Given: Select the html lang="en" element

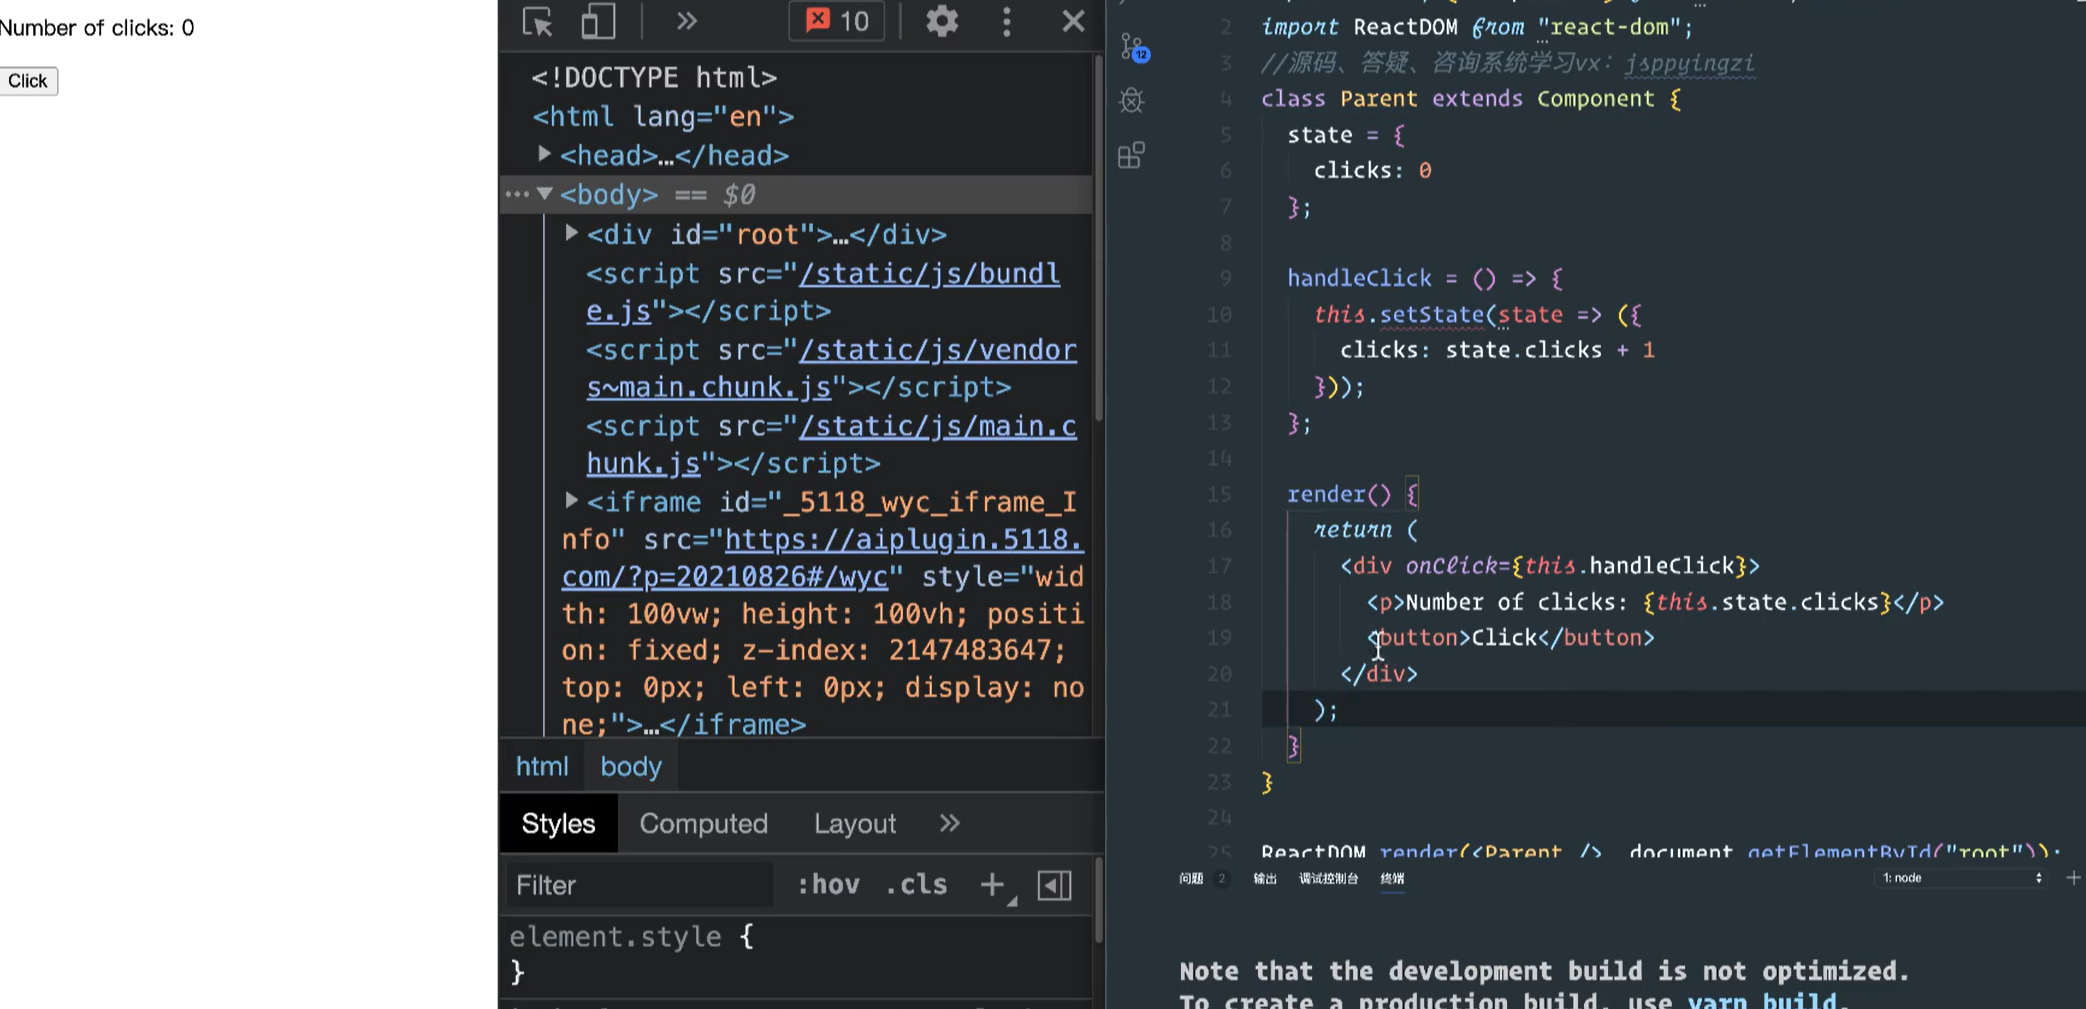Looking at the screenshot, I should 663,116.
